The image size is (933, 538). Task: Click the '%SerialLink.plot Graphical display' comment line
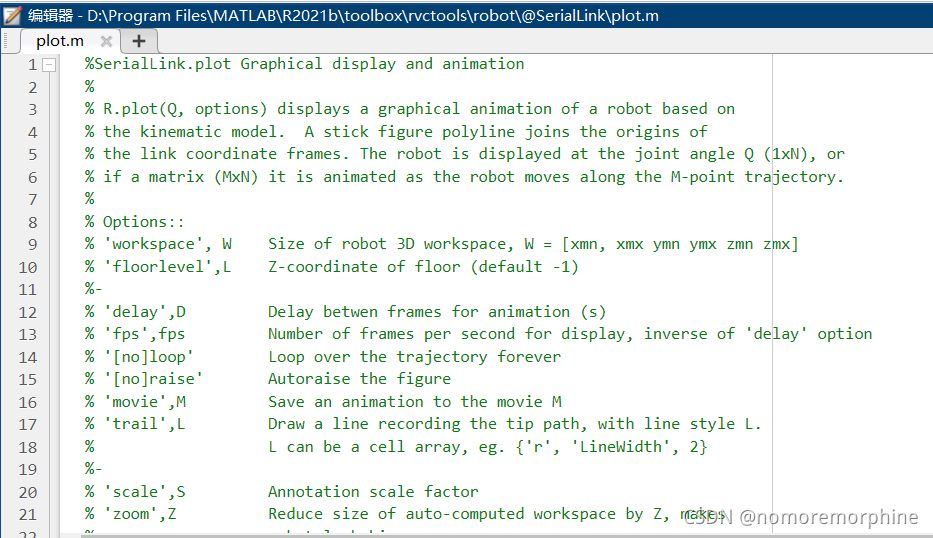304,64
